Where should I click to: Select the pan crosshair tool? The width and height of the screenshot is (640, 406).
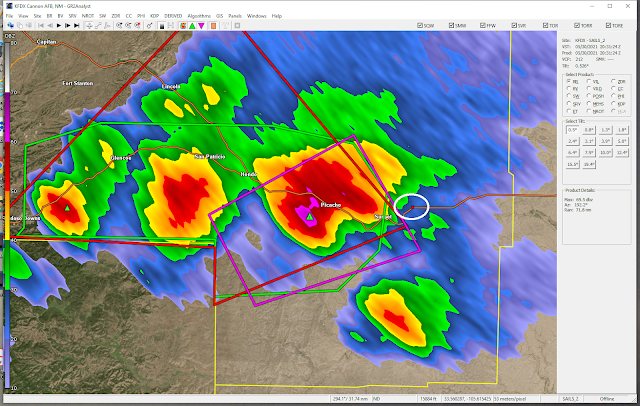tap(89, 25)
